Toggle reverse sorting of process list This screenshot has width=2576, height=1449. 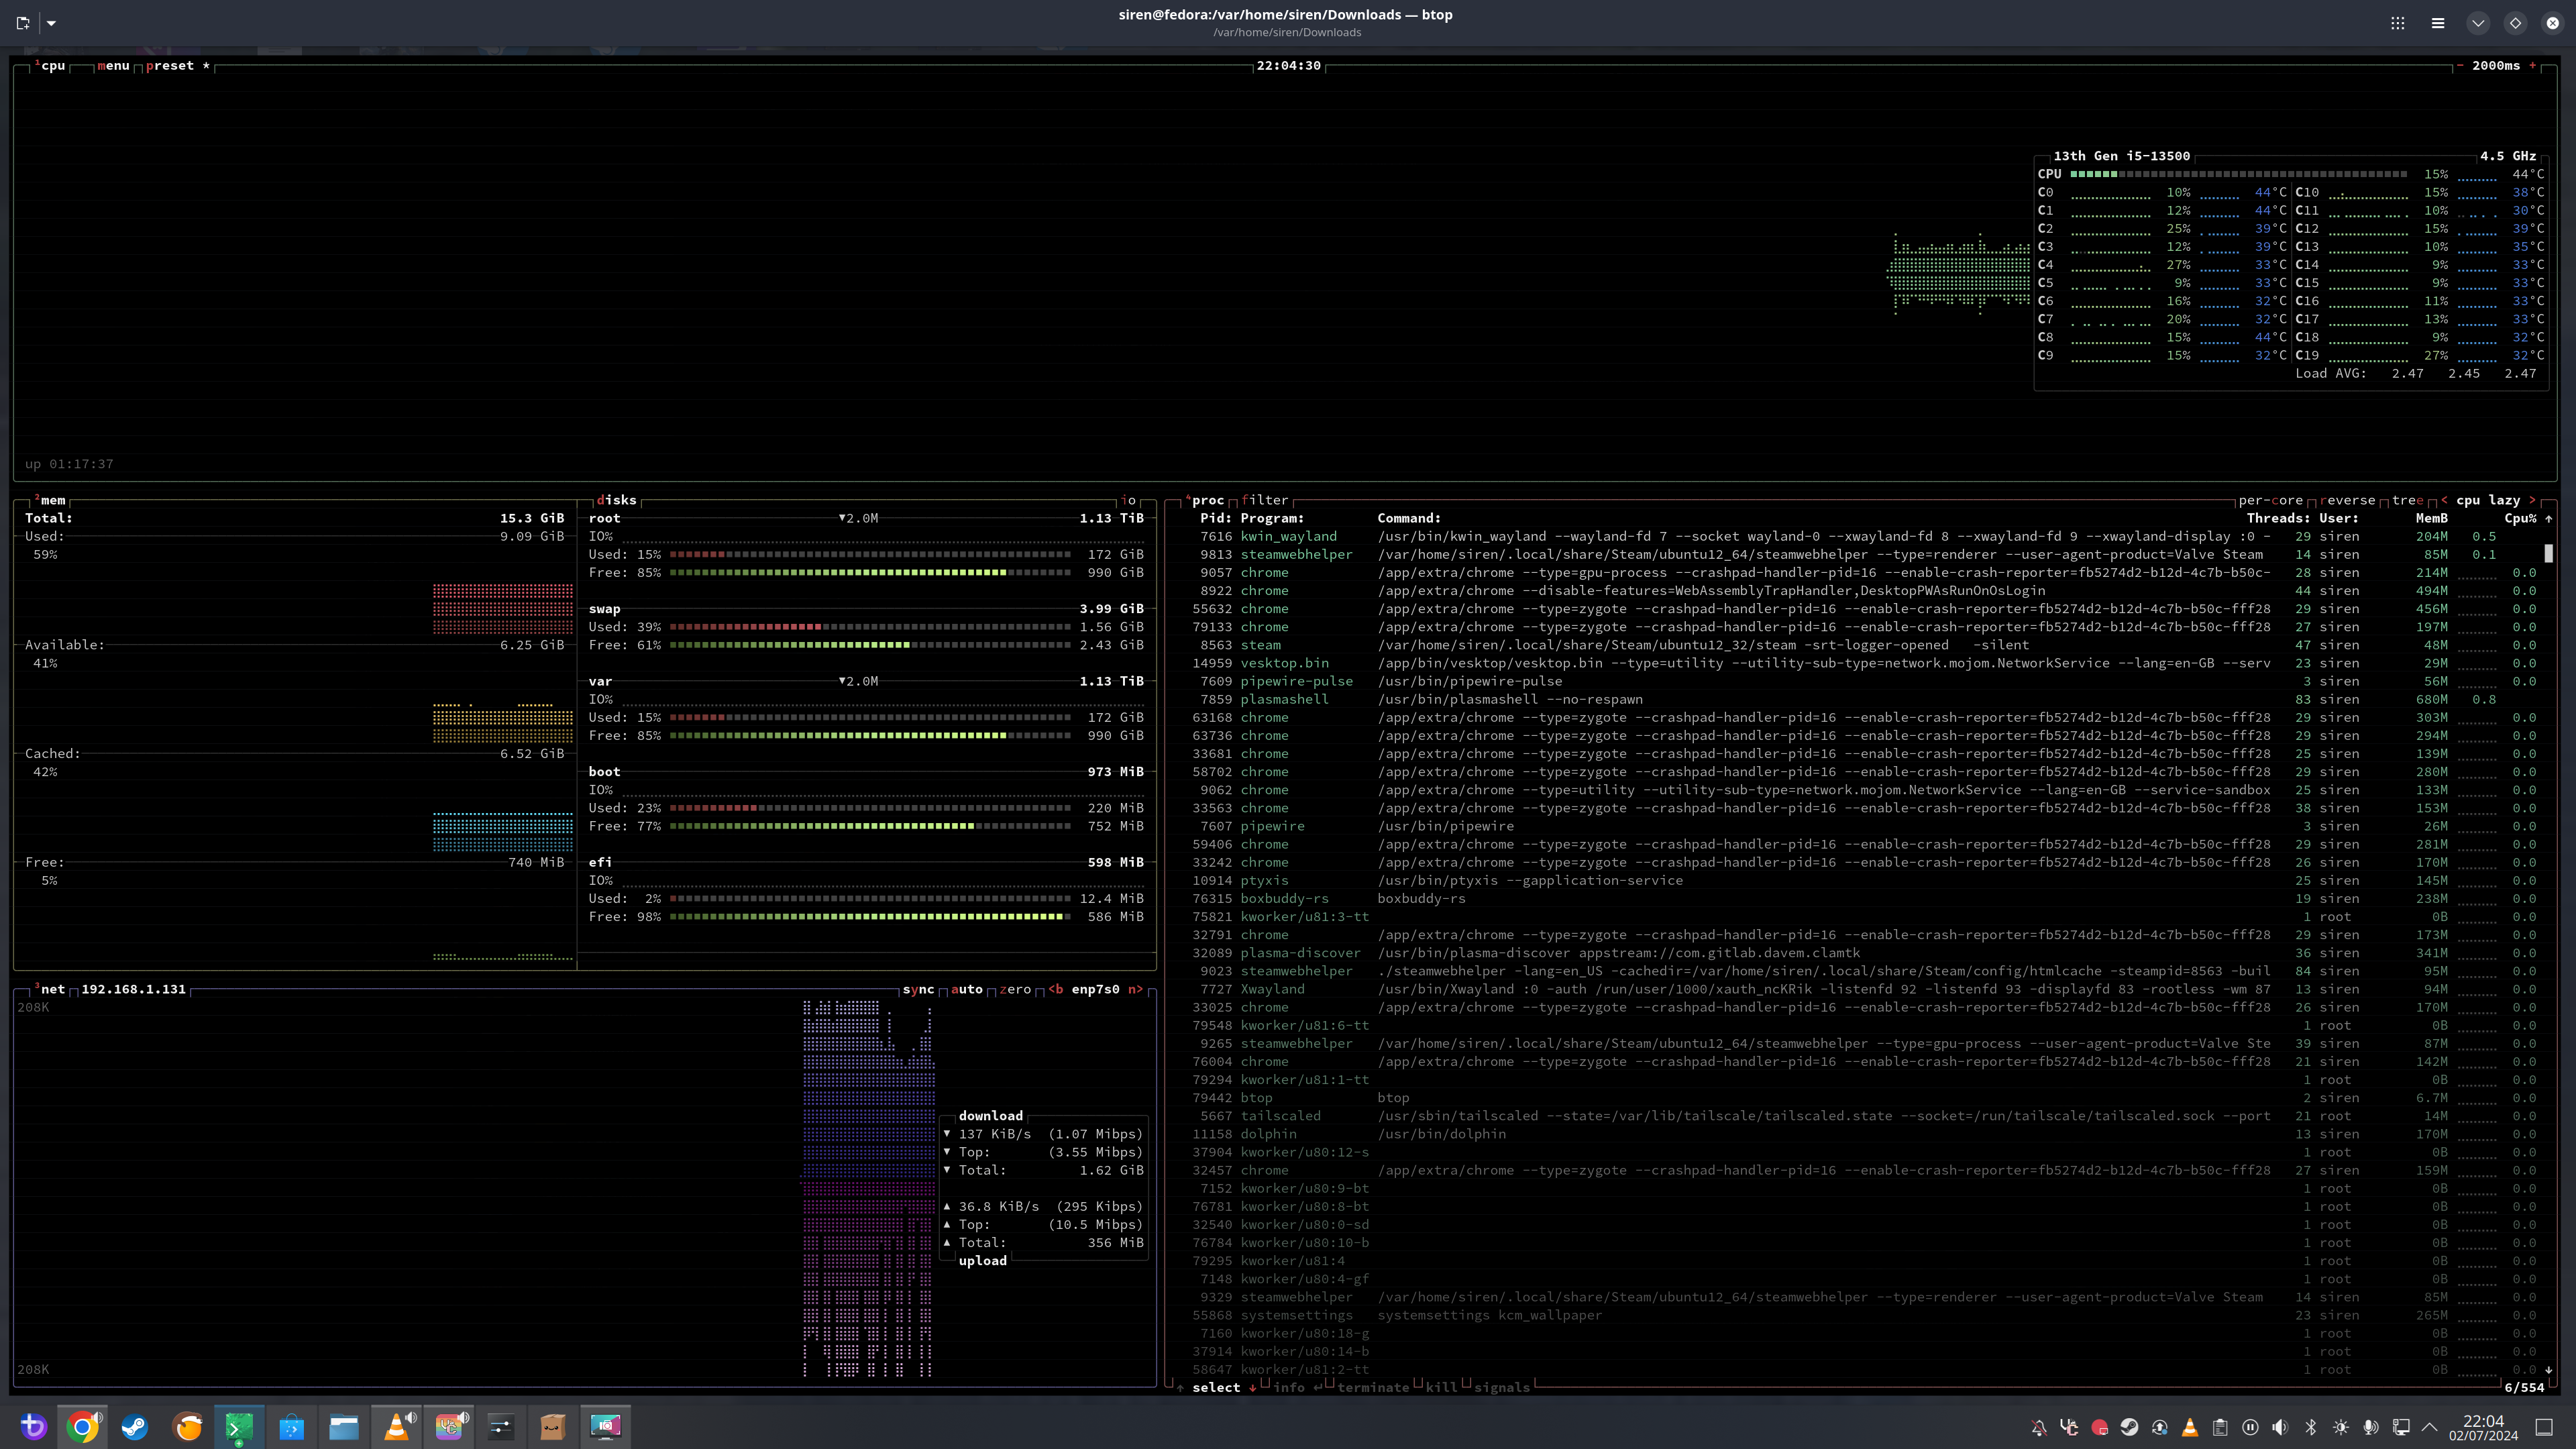[2347, 500]
